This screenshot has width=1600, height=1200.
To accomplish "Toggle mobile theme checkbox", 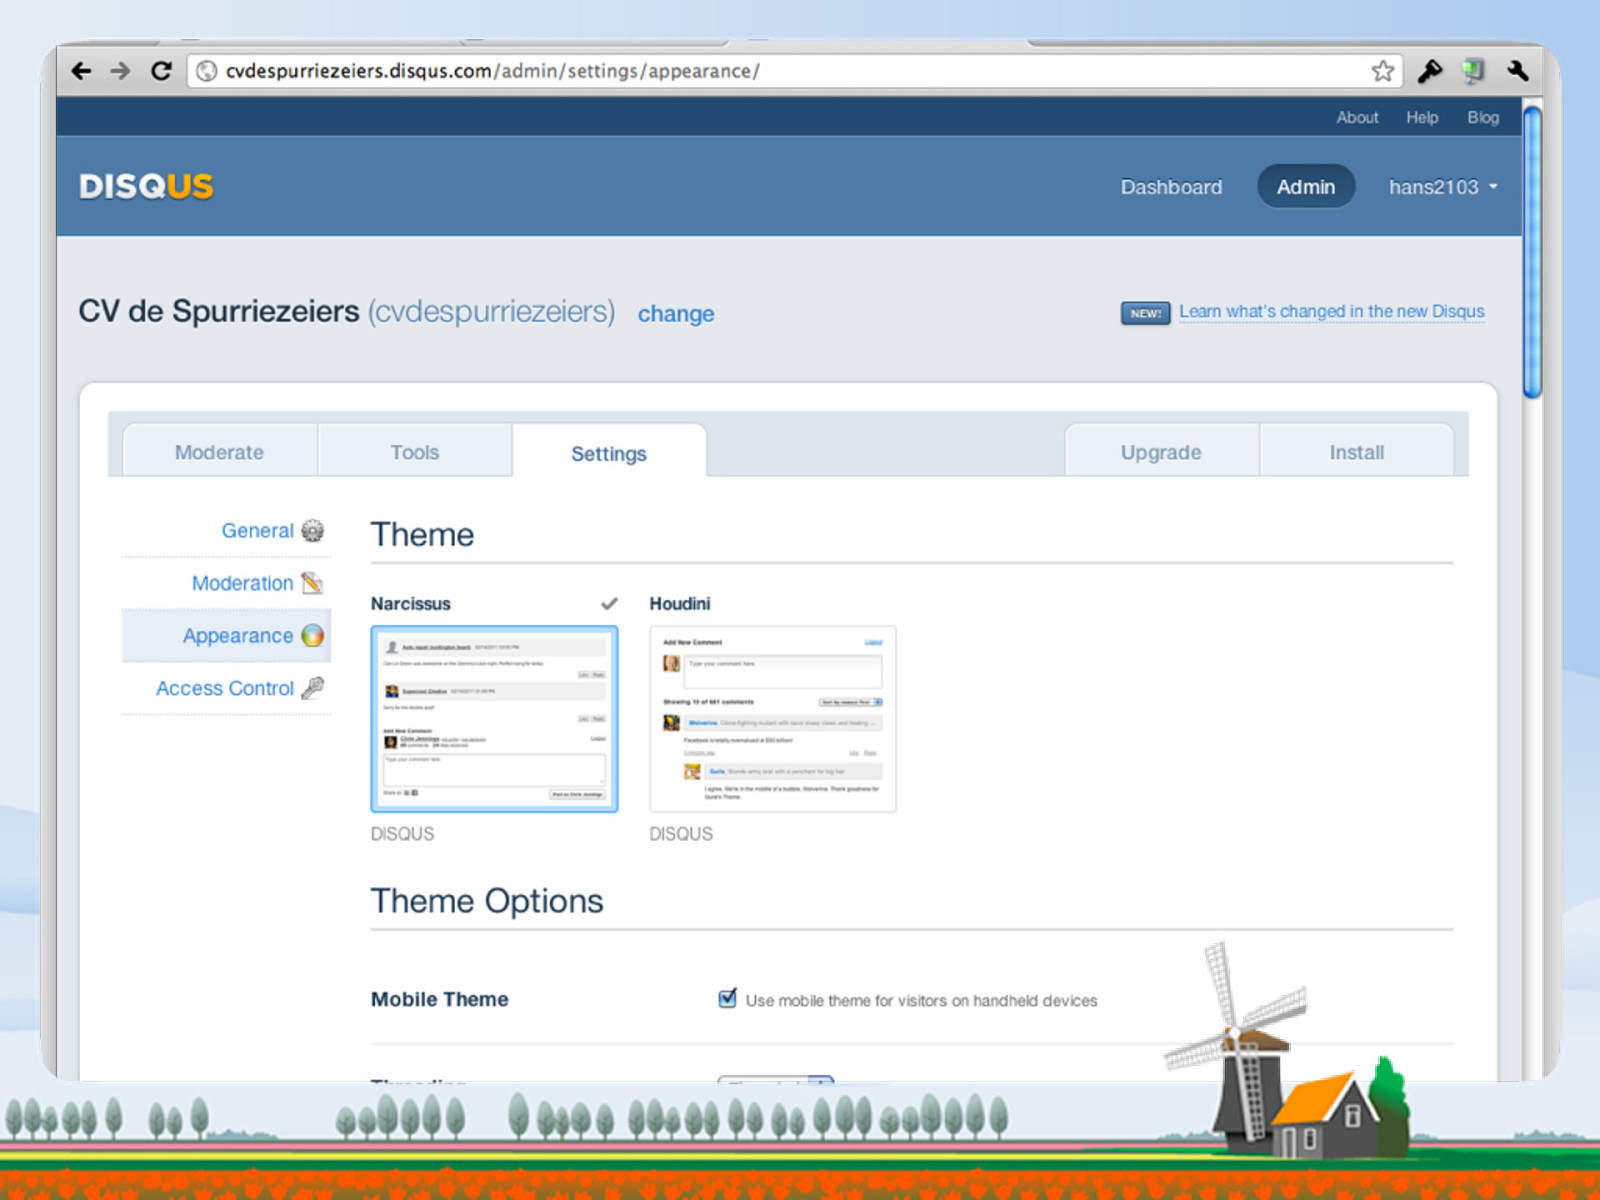I will (x=728, y=998).
